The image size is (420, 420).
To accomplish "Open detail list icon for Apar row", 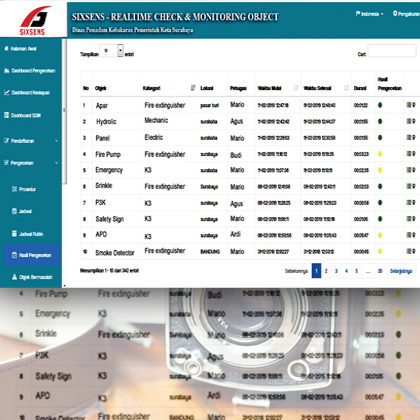I will 409,105.
